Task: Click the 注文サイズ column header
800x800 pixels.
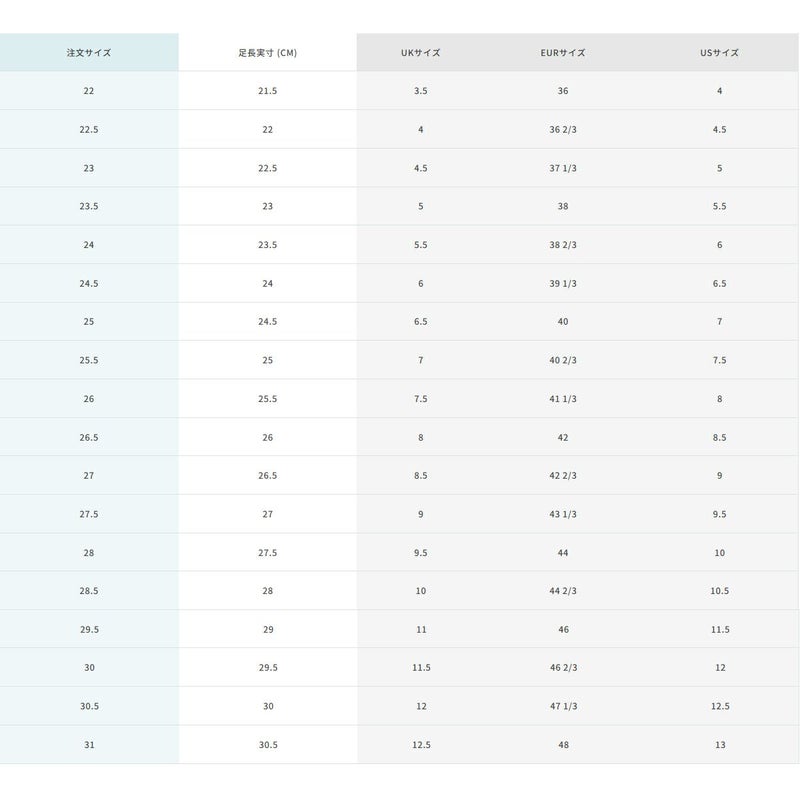Action: coord(89,53)
